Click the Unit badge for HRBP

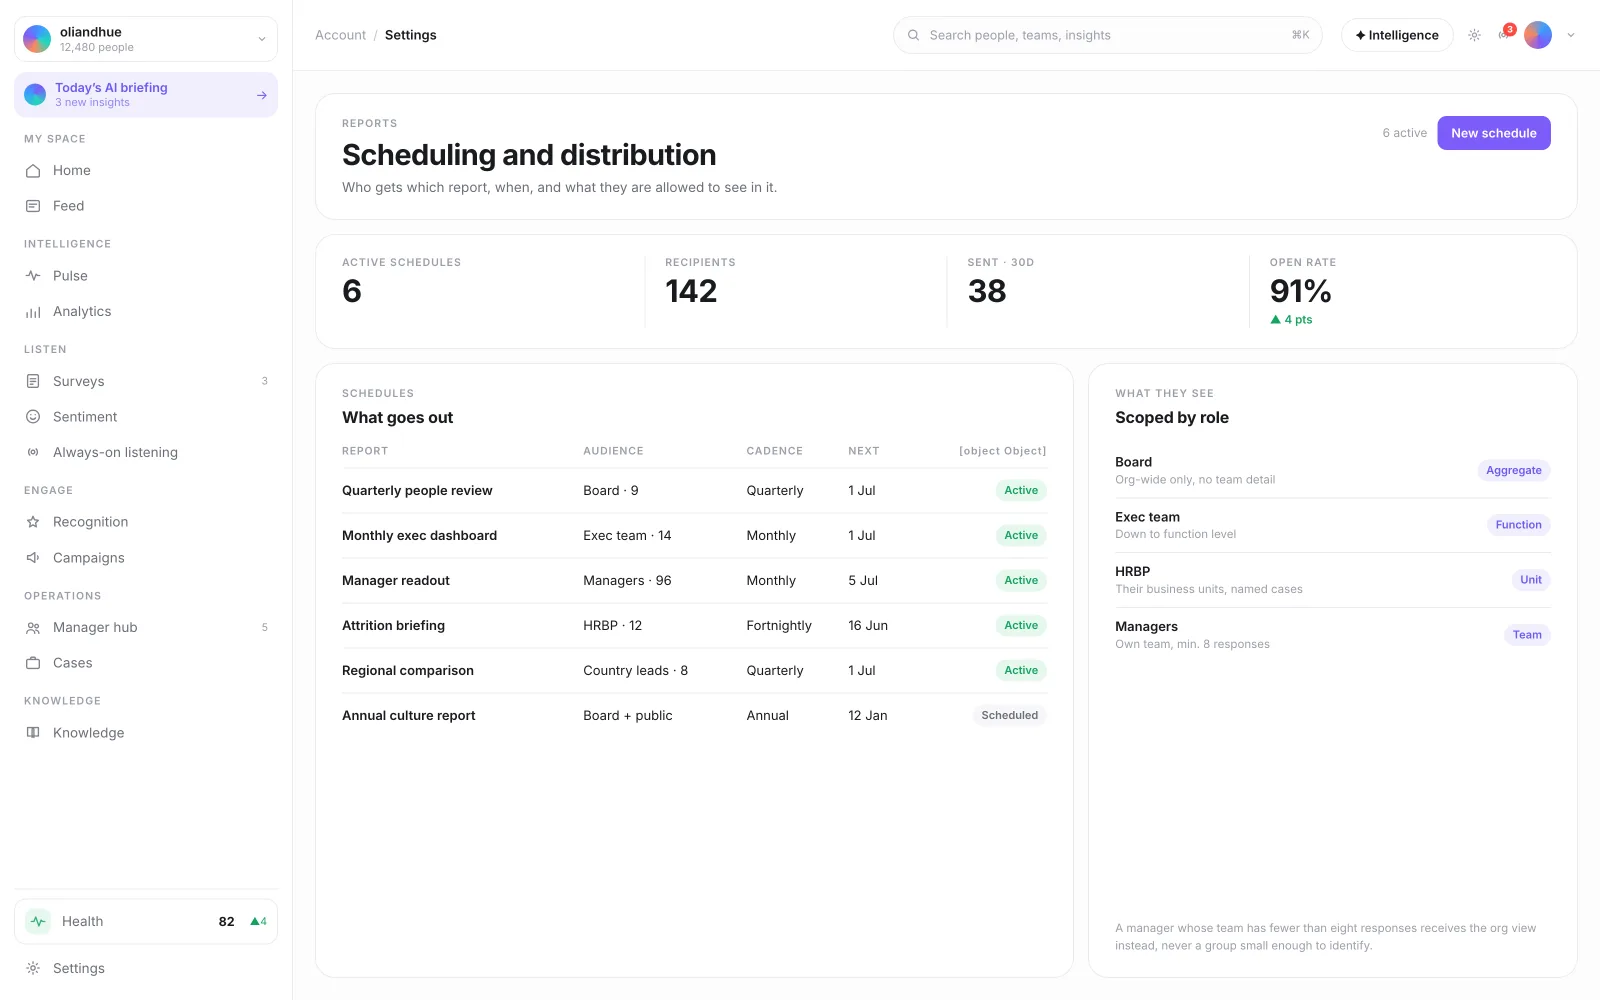tap(1531, 580)
